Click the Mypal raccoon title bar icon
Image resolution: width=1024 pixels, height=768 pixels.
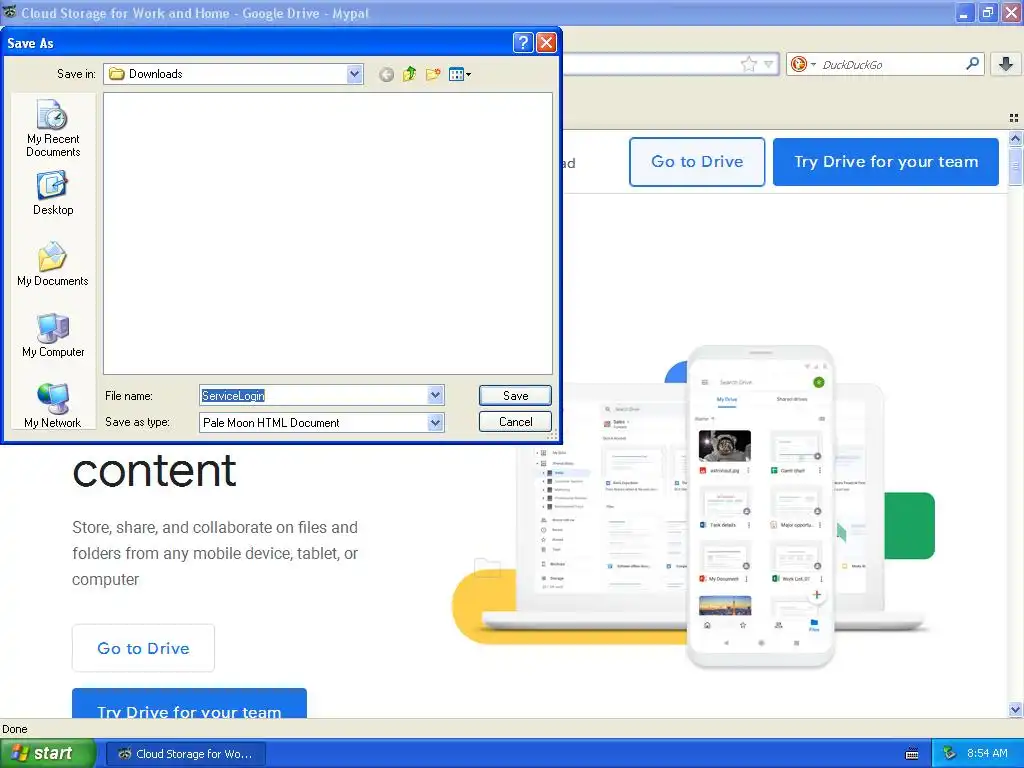pyautogui.click(x=9, y=12)
